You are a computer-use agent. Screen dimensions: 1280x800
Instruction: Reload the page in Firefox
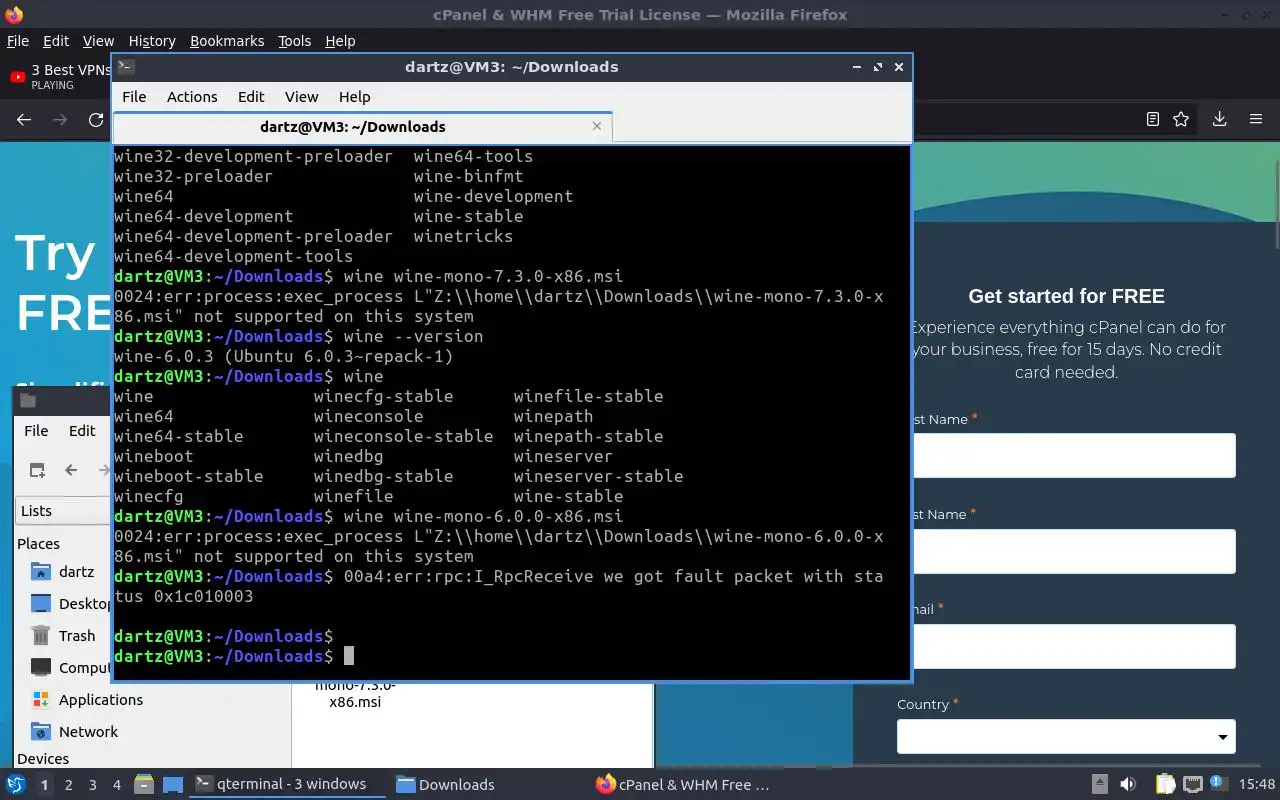point(96,119)
